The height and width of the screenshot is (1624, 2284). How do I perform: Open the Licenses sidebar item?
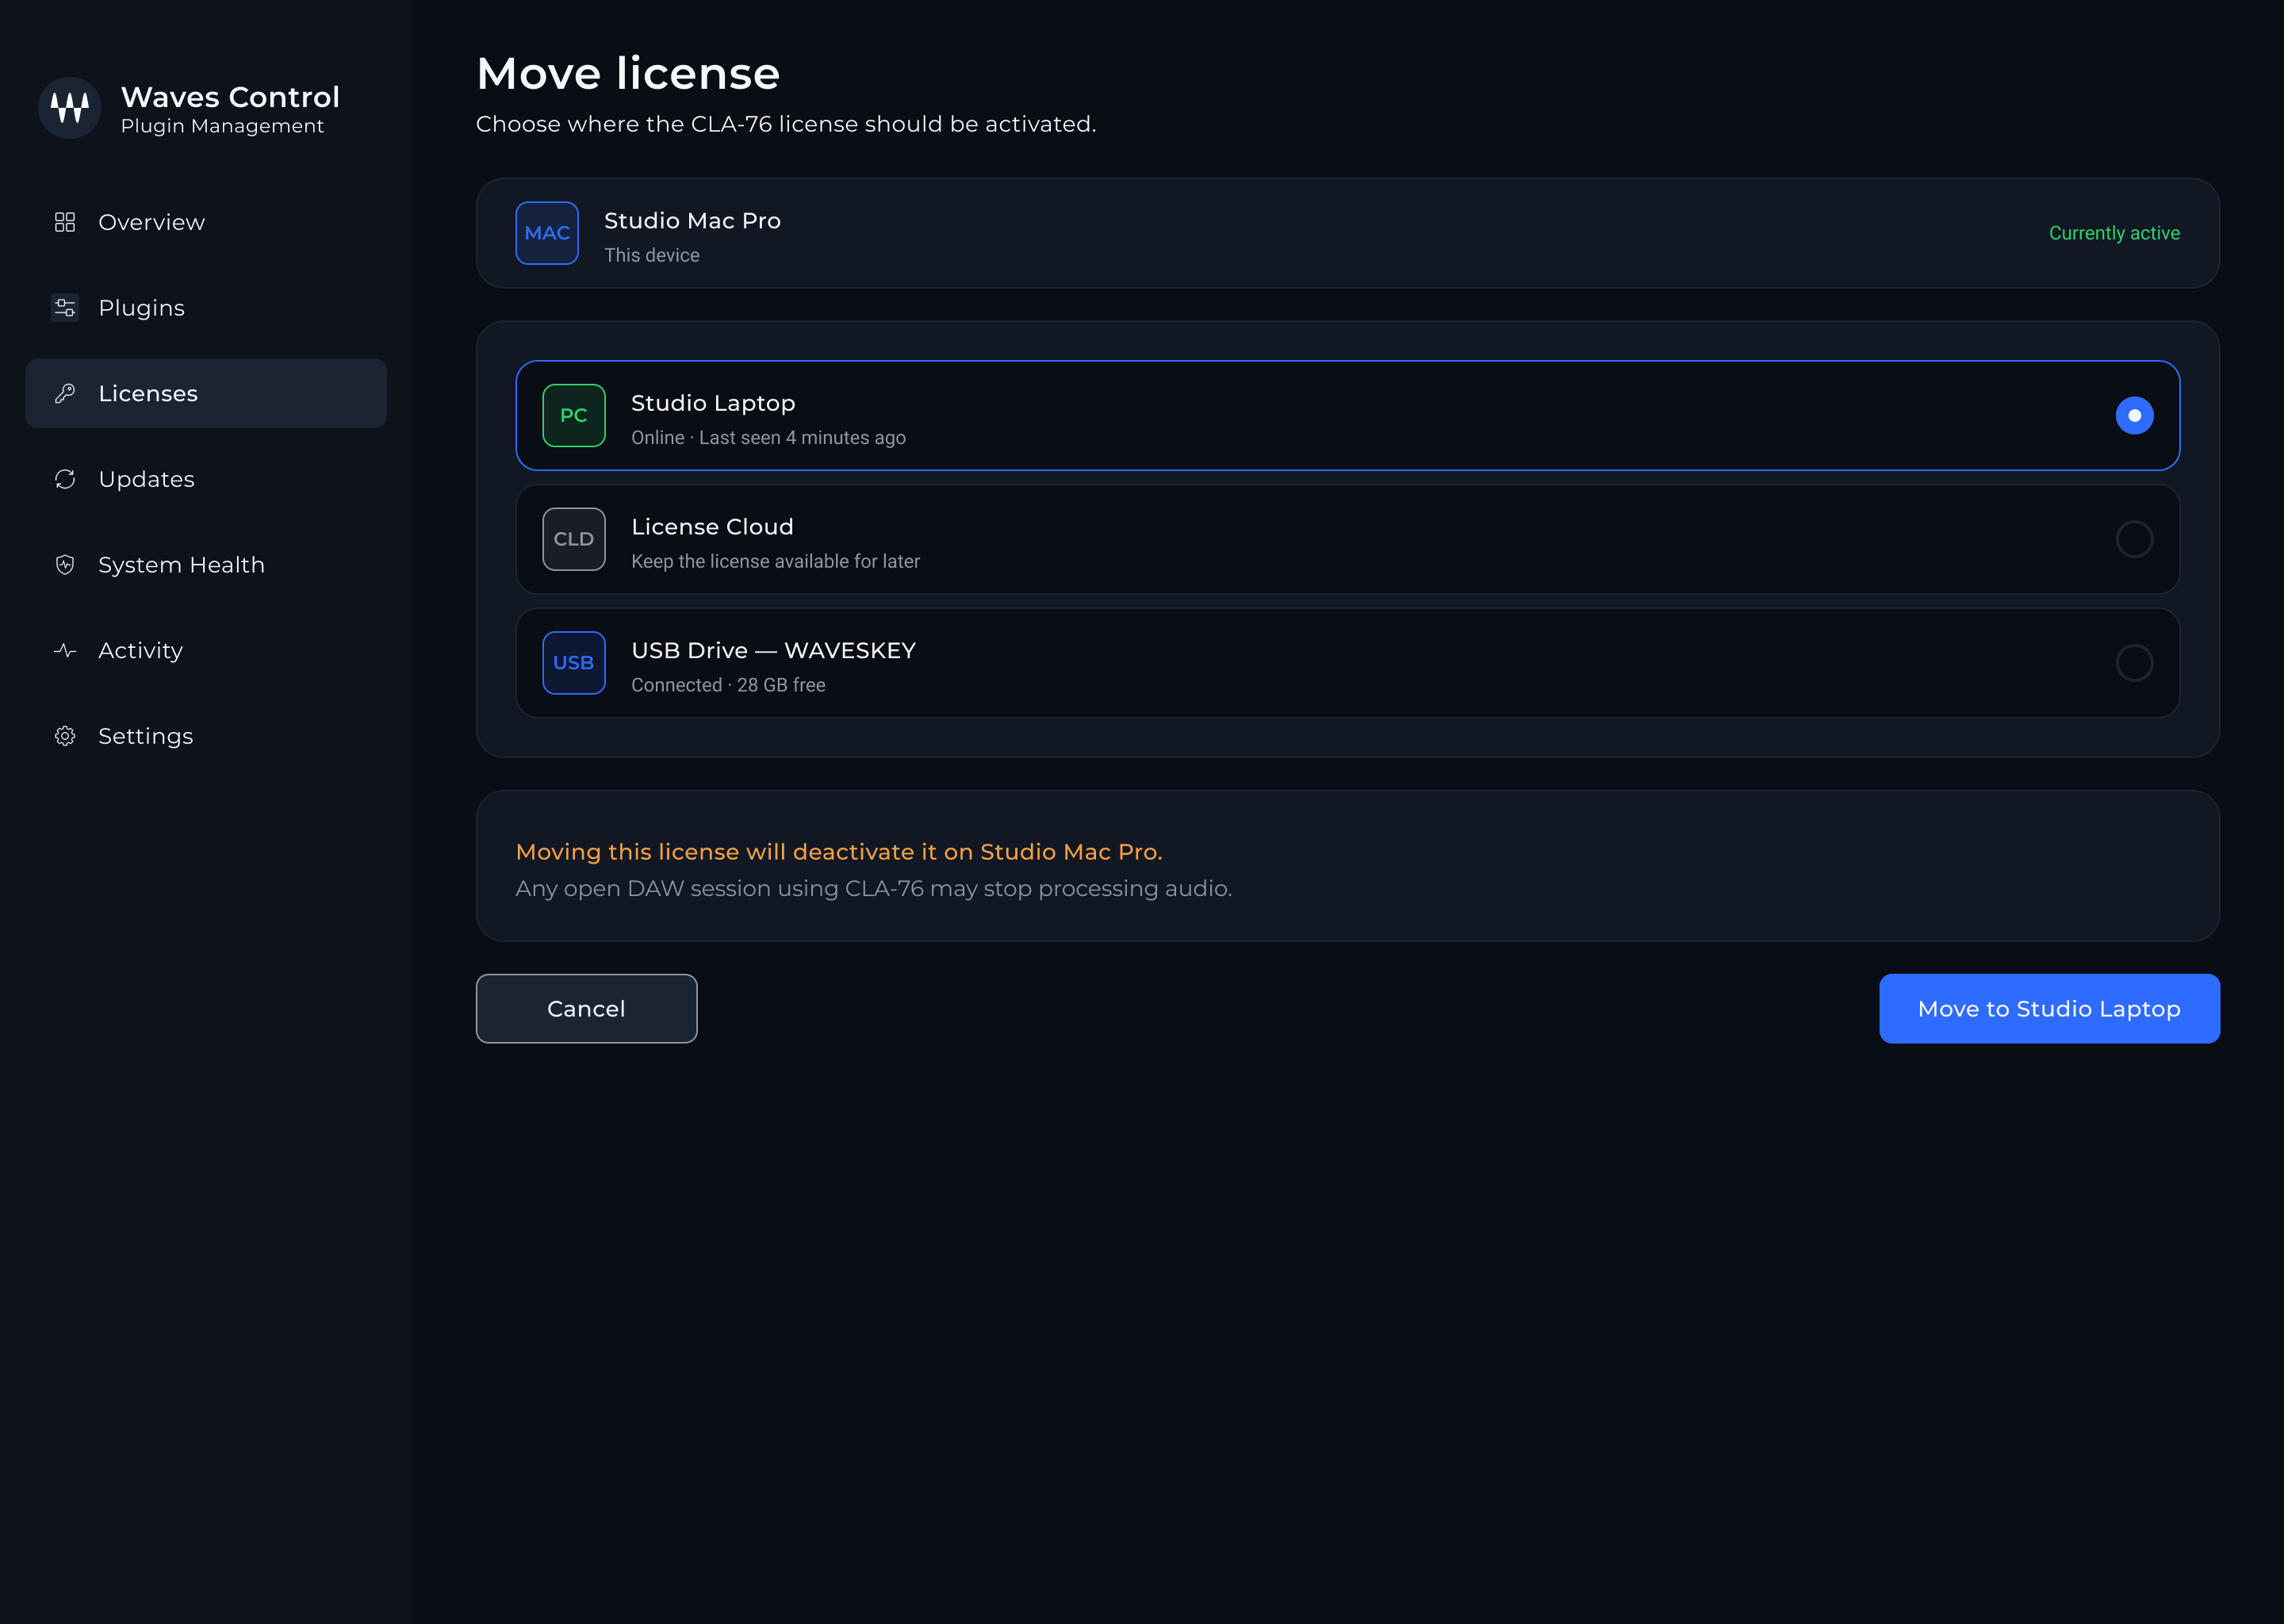[x=206, y=394]
